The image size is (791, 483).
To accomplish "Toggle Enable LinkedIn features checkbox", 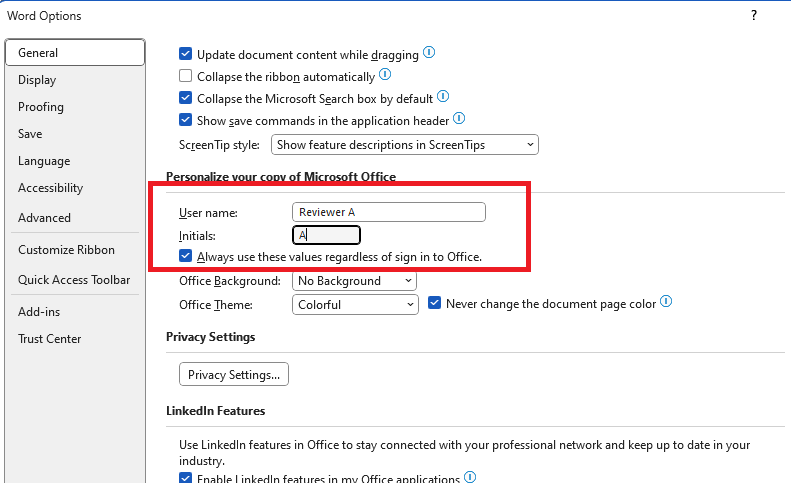I will 186,477.
